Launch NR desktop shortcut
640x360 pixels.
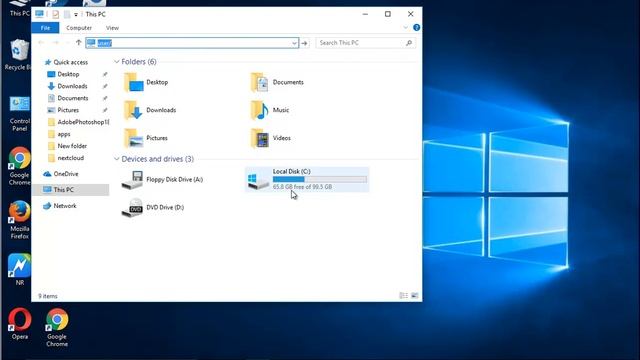click(x=19, y=269)
